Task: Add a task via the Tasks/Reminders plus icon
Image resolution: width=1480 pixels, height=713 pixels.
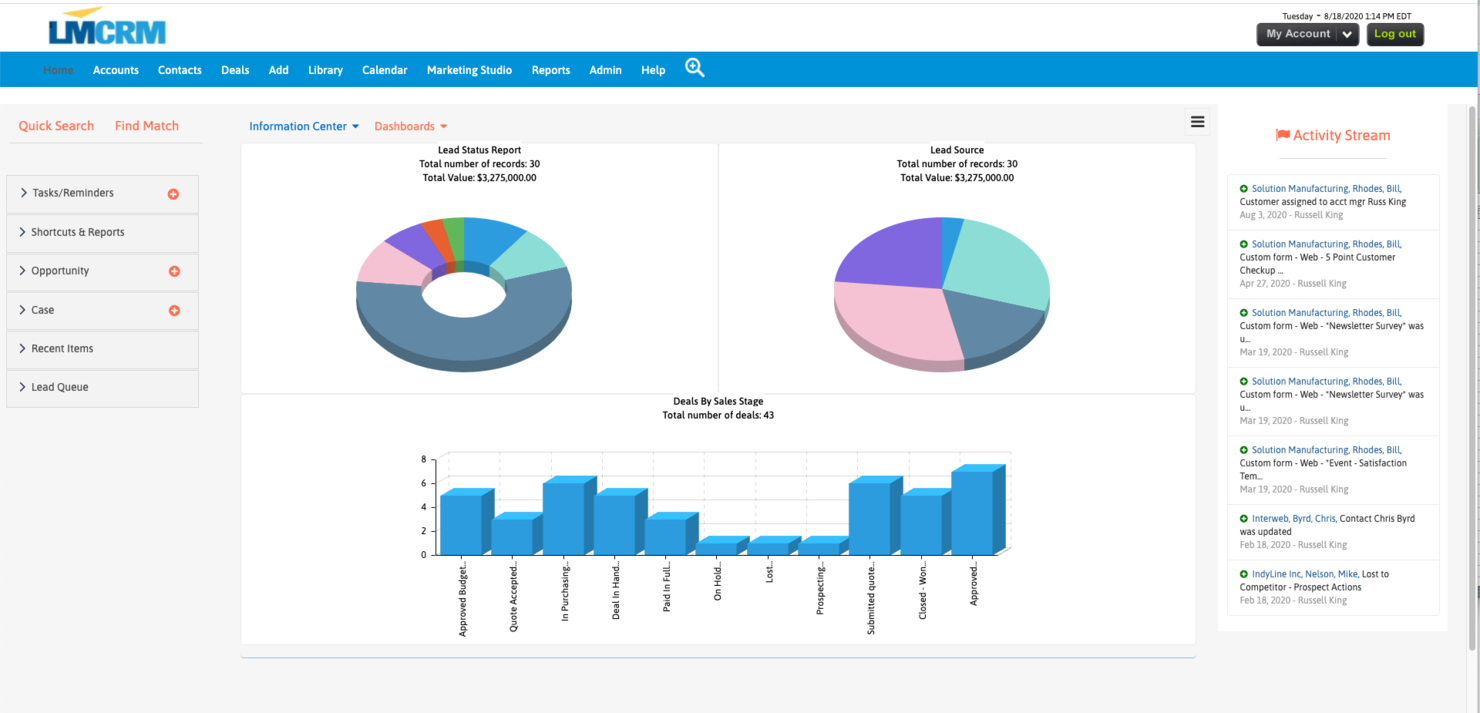Action: [x=175, y=193]
